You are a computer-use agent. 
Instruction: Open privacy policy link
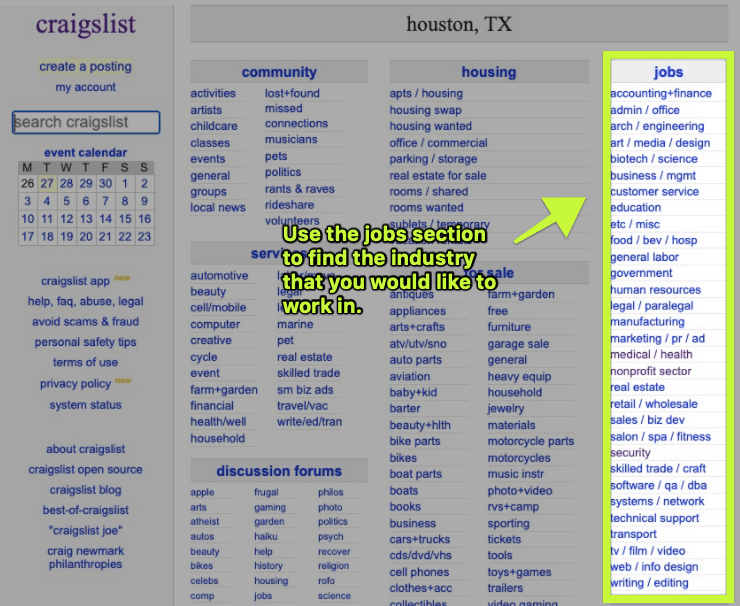click(x=76, y=384)
